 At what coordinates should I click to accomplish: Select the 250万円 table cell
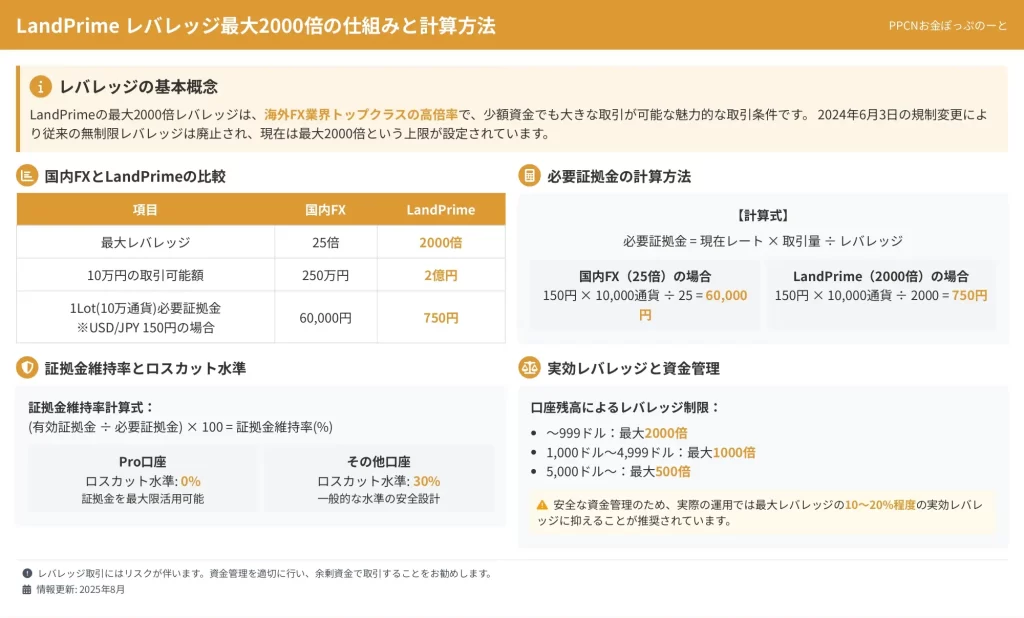(x=325, y=275)
